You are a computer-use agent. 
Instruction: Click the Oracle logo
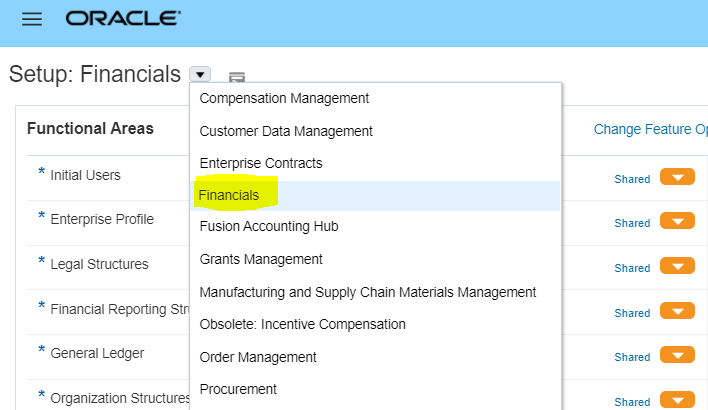123,19
